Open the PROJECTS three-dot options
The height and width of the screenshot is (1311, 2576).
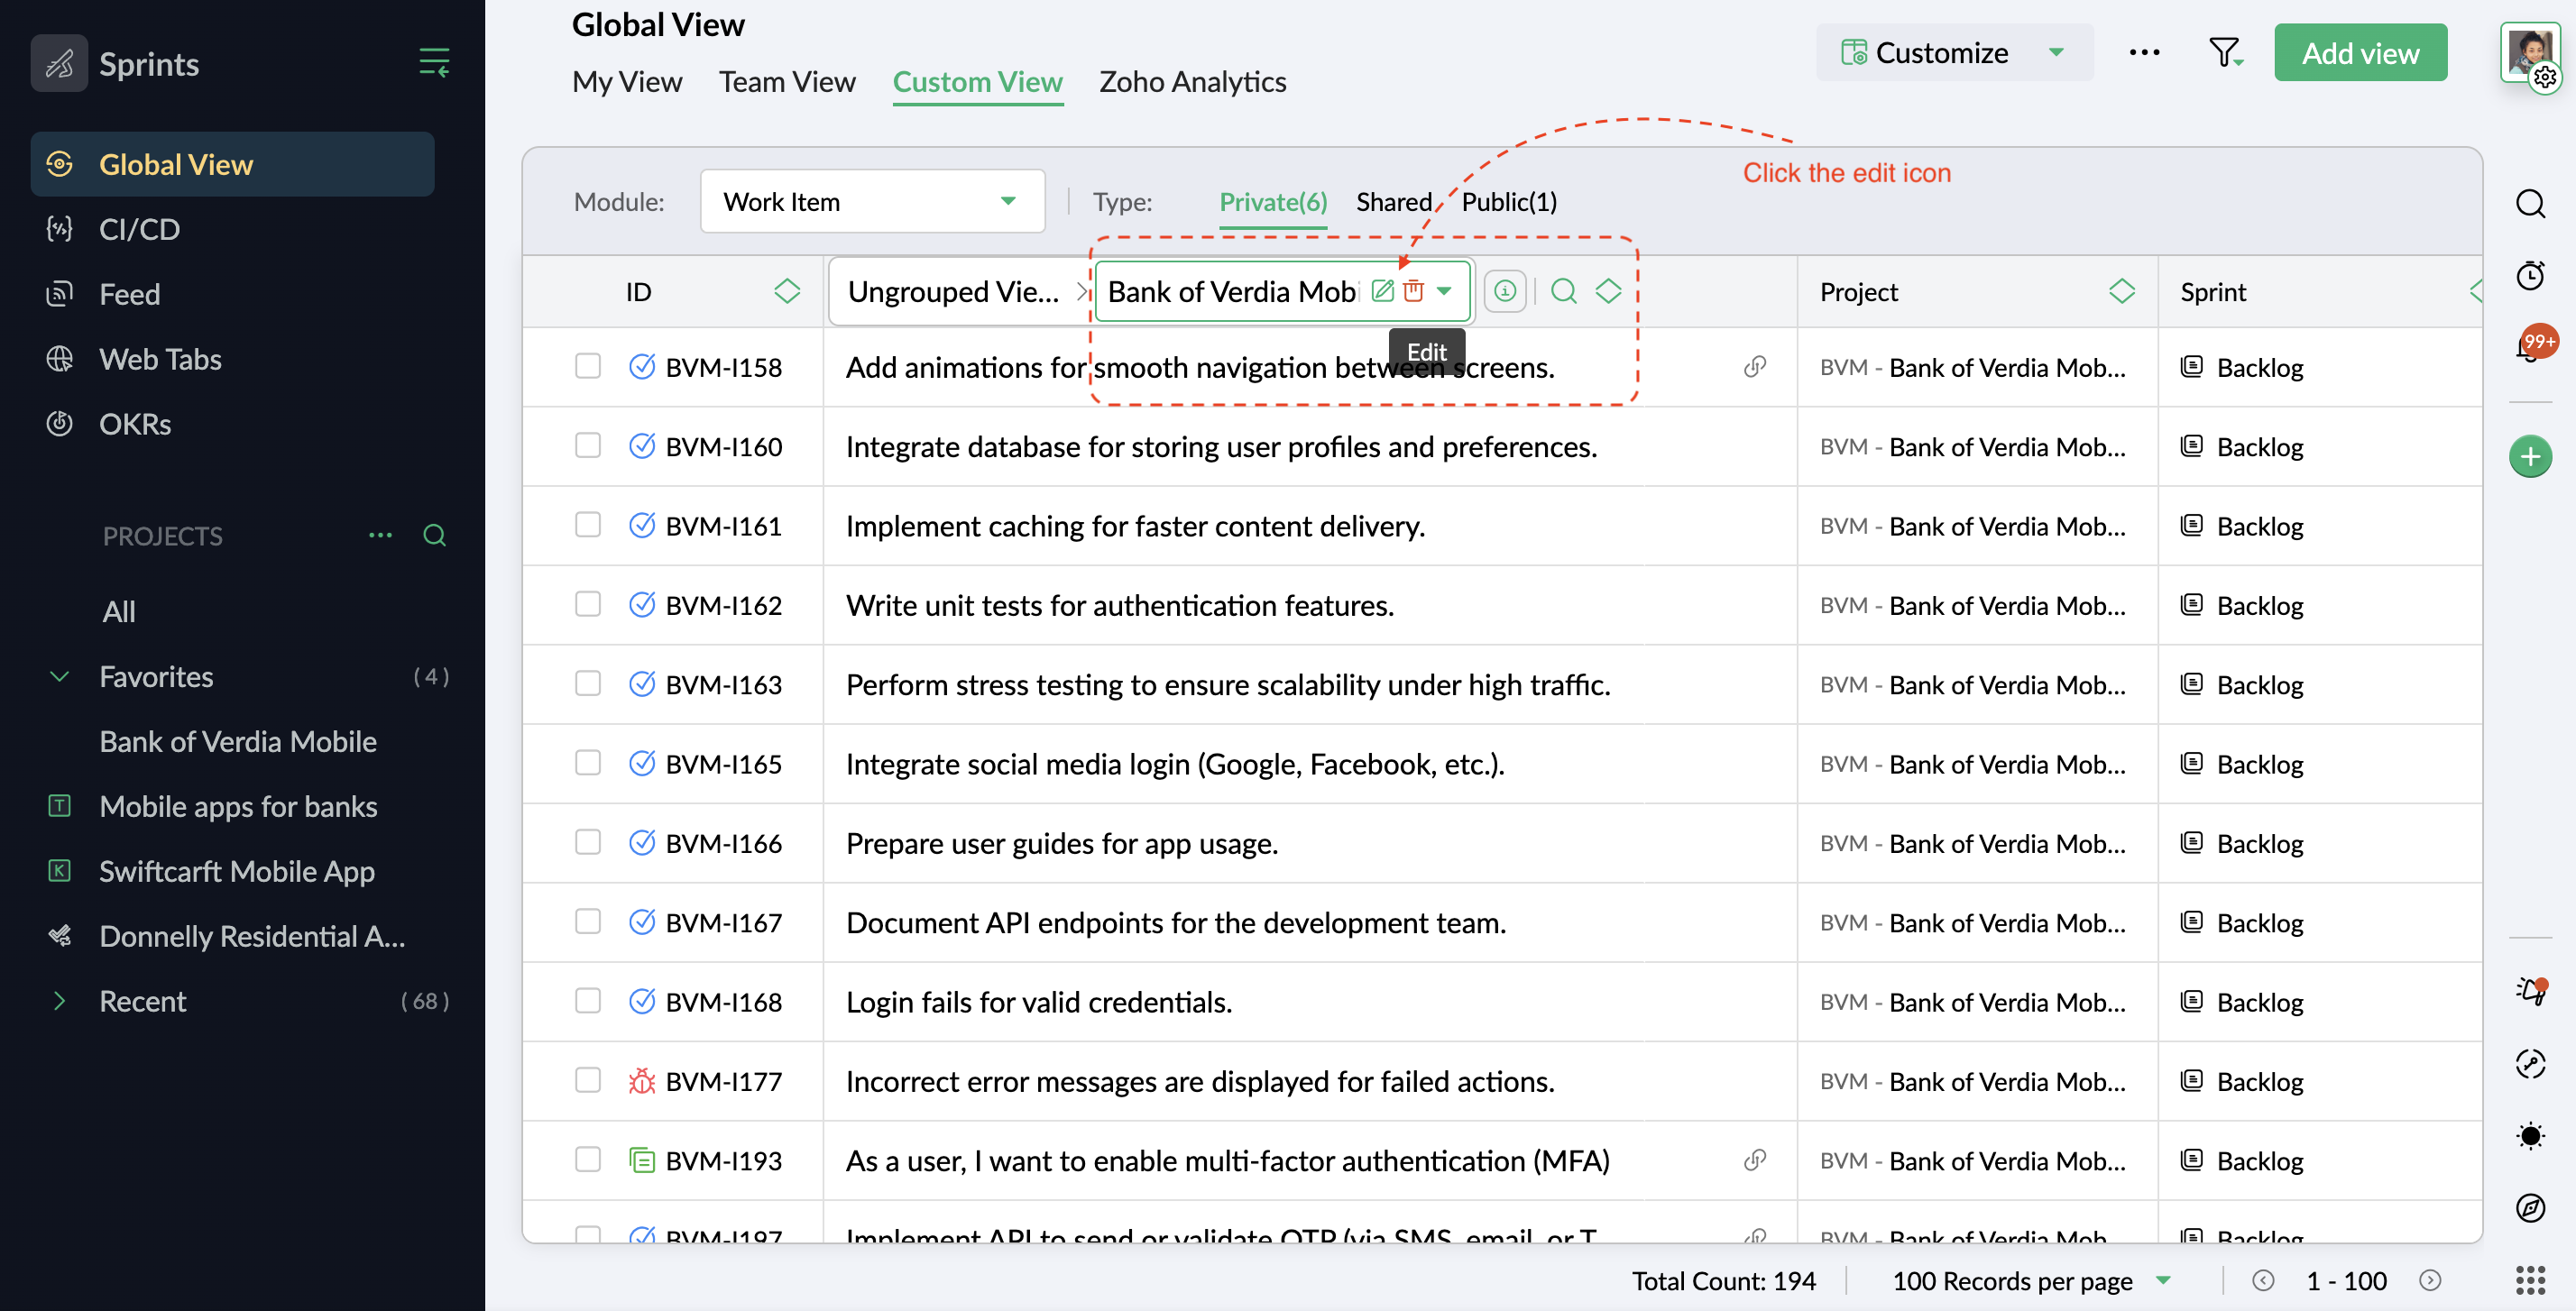tap(380, 535)
